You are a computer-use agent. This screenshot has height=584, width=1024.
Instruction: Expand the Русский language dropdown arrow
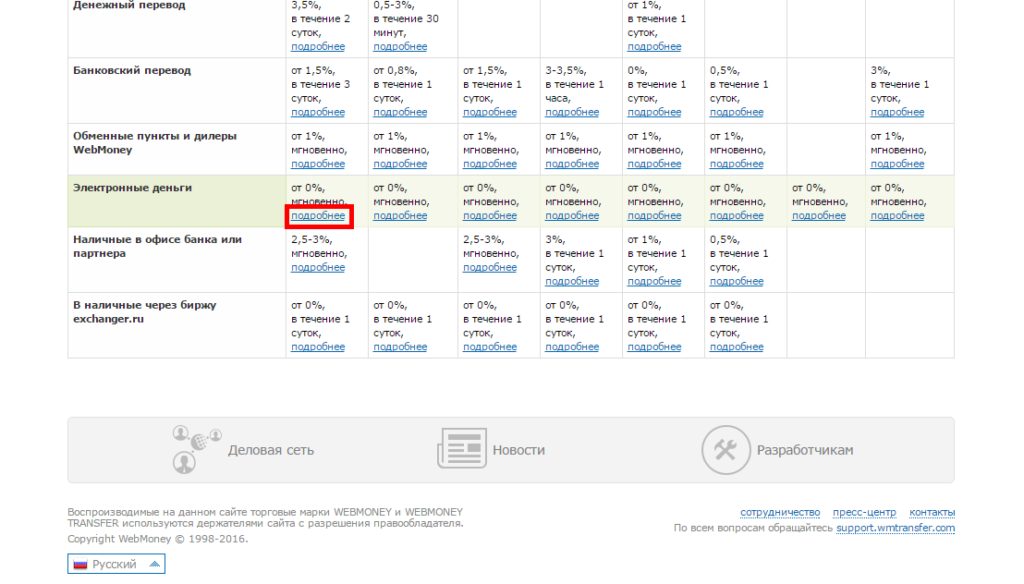[x=153, y=564]
